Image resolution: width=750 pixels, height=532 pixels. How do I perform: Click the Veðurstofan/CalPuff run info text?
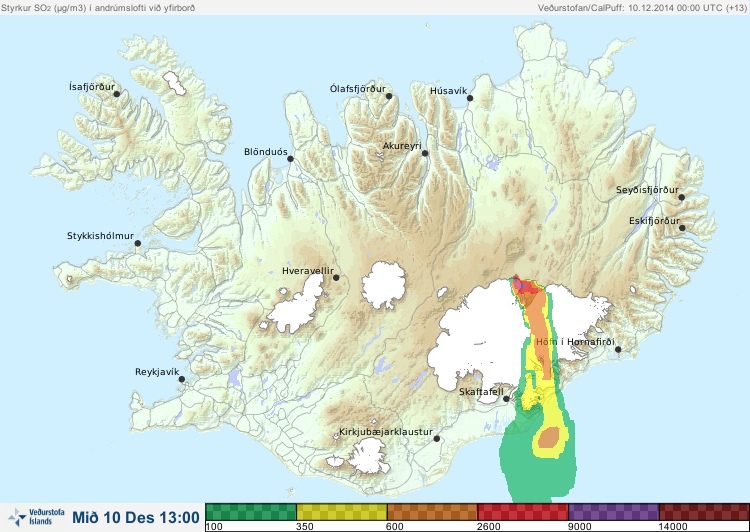(x=641, y=8)
